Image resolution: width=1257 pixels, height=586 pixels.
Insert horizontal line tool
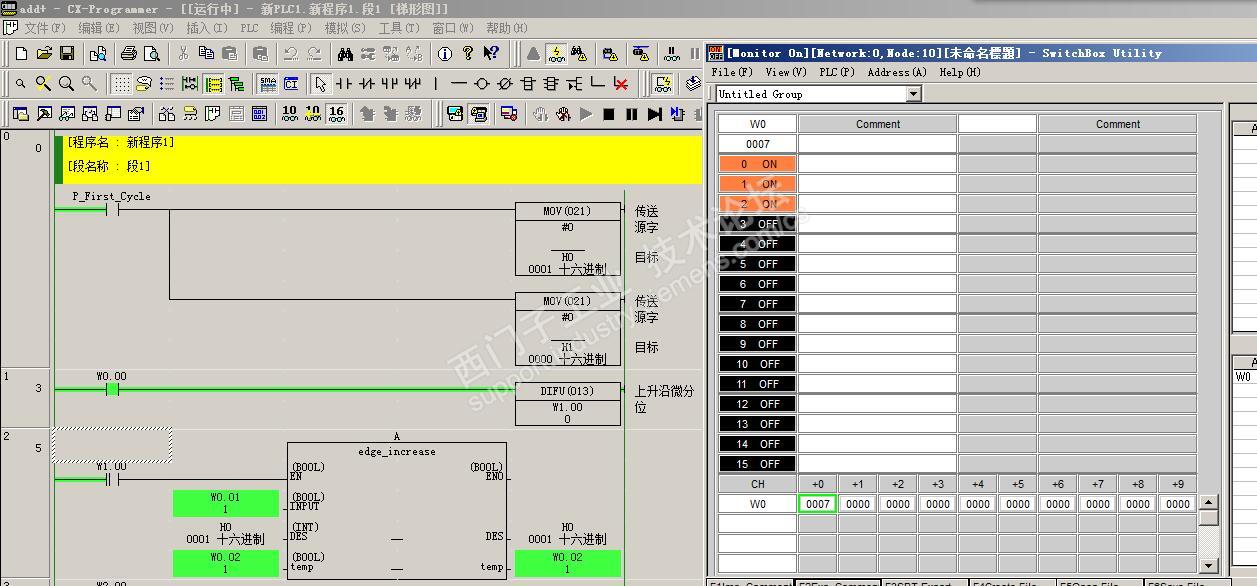tap(459, 84)
